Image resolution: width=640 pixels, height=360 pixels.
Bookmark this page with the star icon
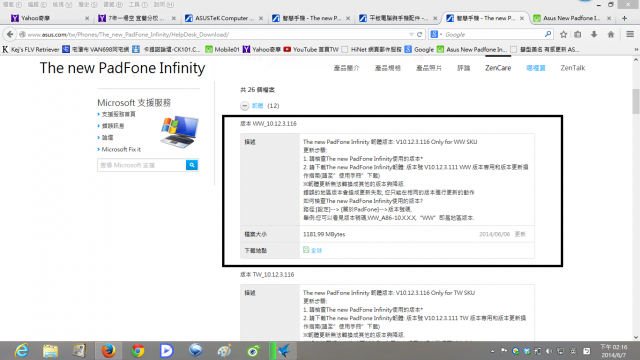[x=563, y=35]
